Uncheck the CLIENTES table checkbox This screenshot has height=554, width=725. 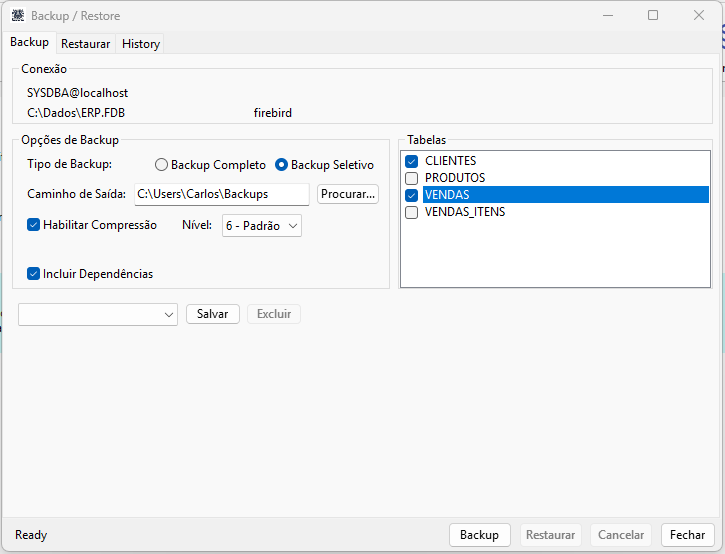click(x=412, y=161)
